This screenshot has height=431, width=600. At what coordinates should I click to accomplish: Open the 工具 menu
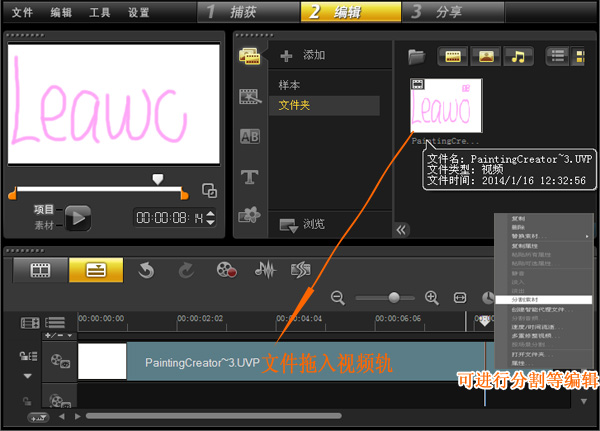pos(100,13)
